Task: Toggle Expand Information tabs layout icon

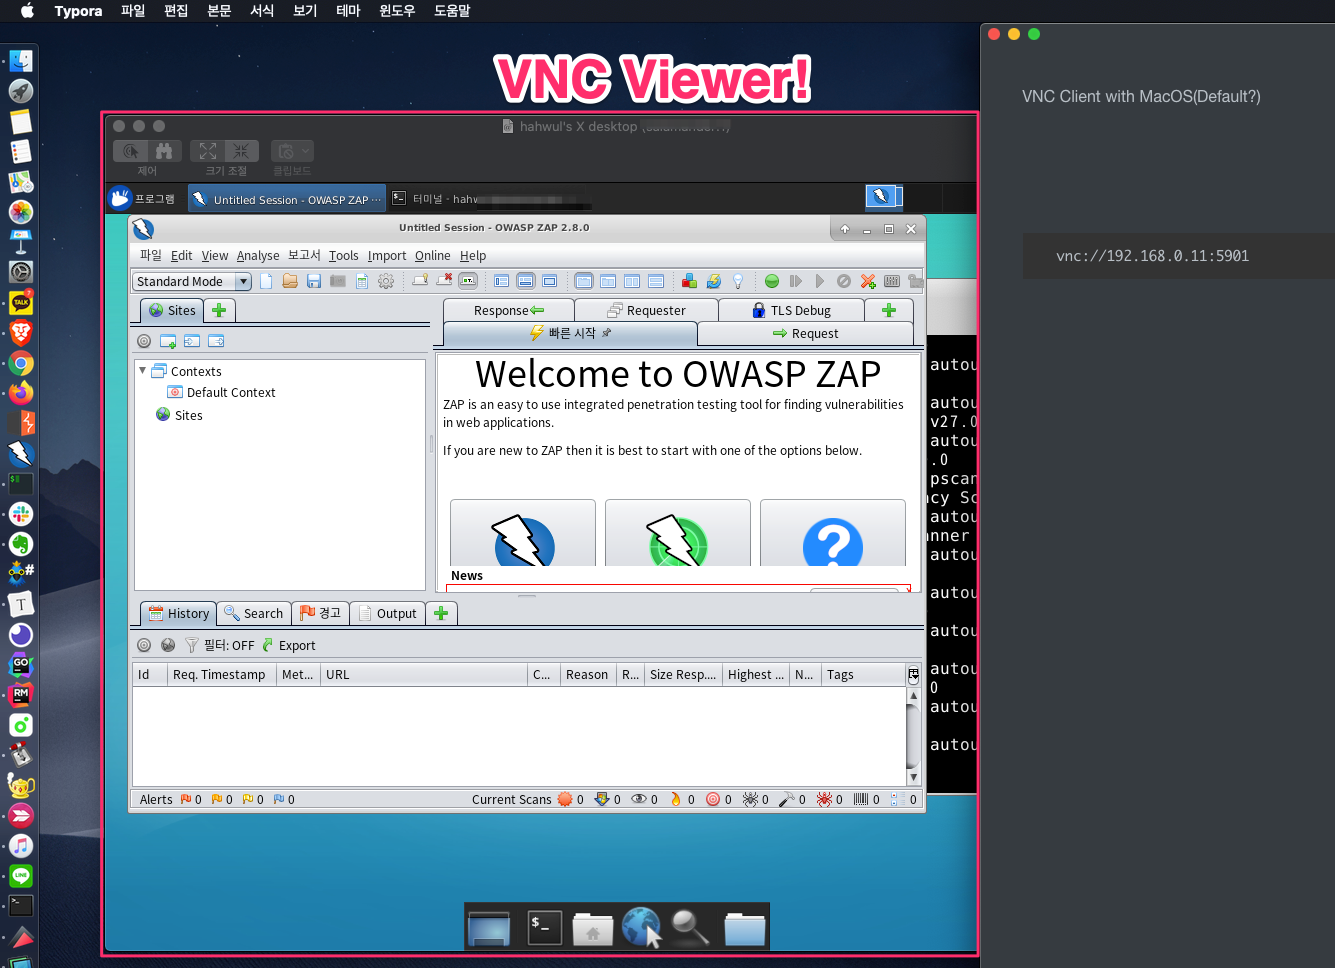Action: coord(526,281)
